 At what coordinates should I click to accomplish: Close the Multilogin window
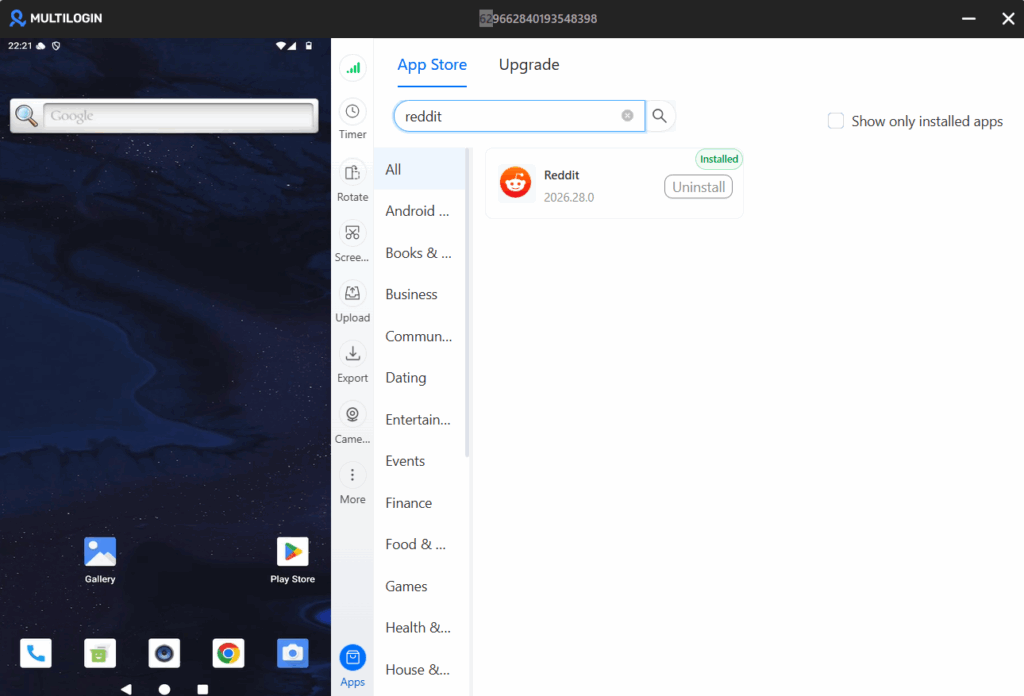tap(1008, 18)
